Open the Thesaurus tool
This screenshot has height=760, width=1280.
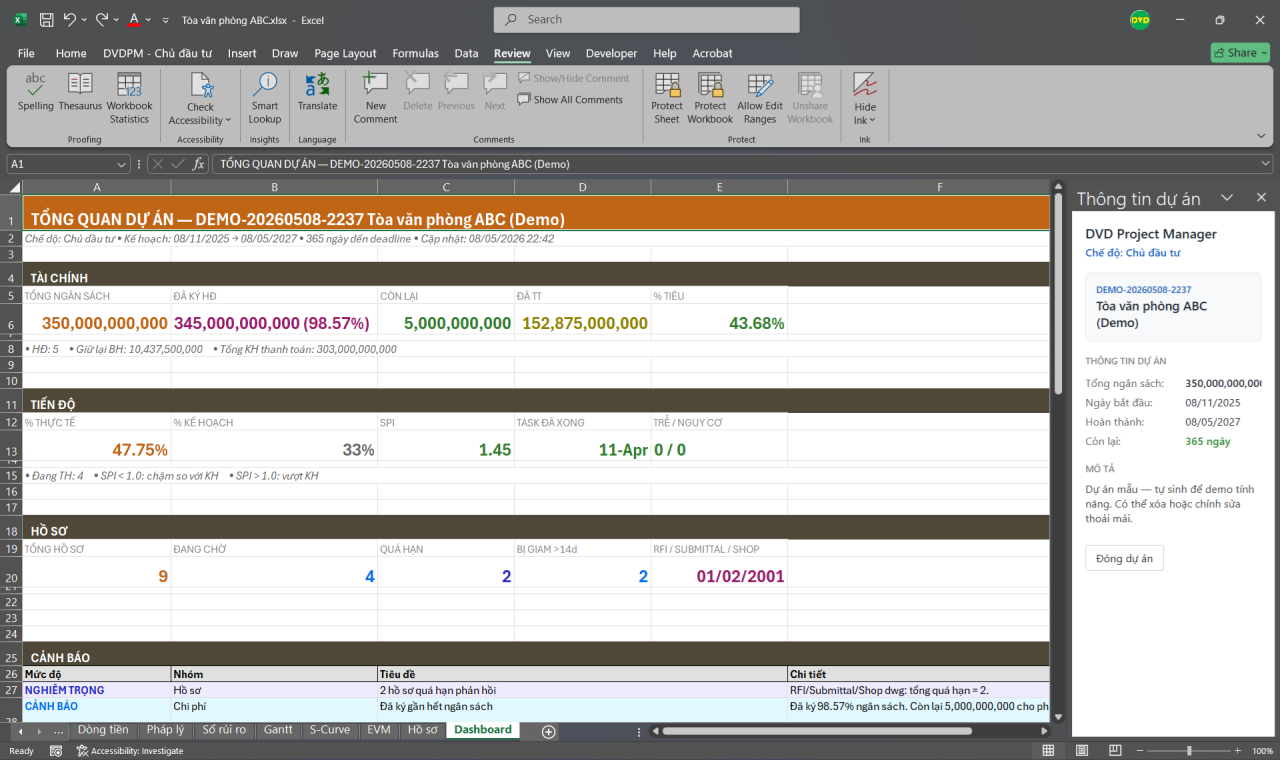click(80, 92)
